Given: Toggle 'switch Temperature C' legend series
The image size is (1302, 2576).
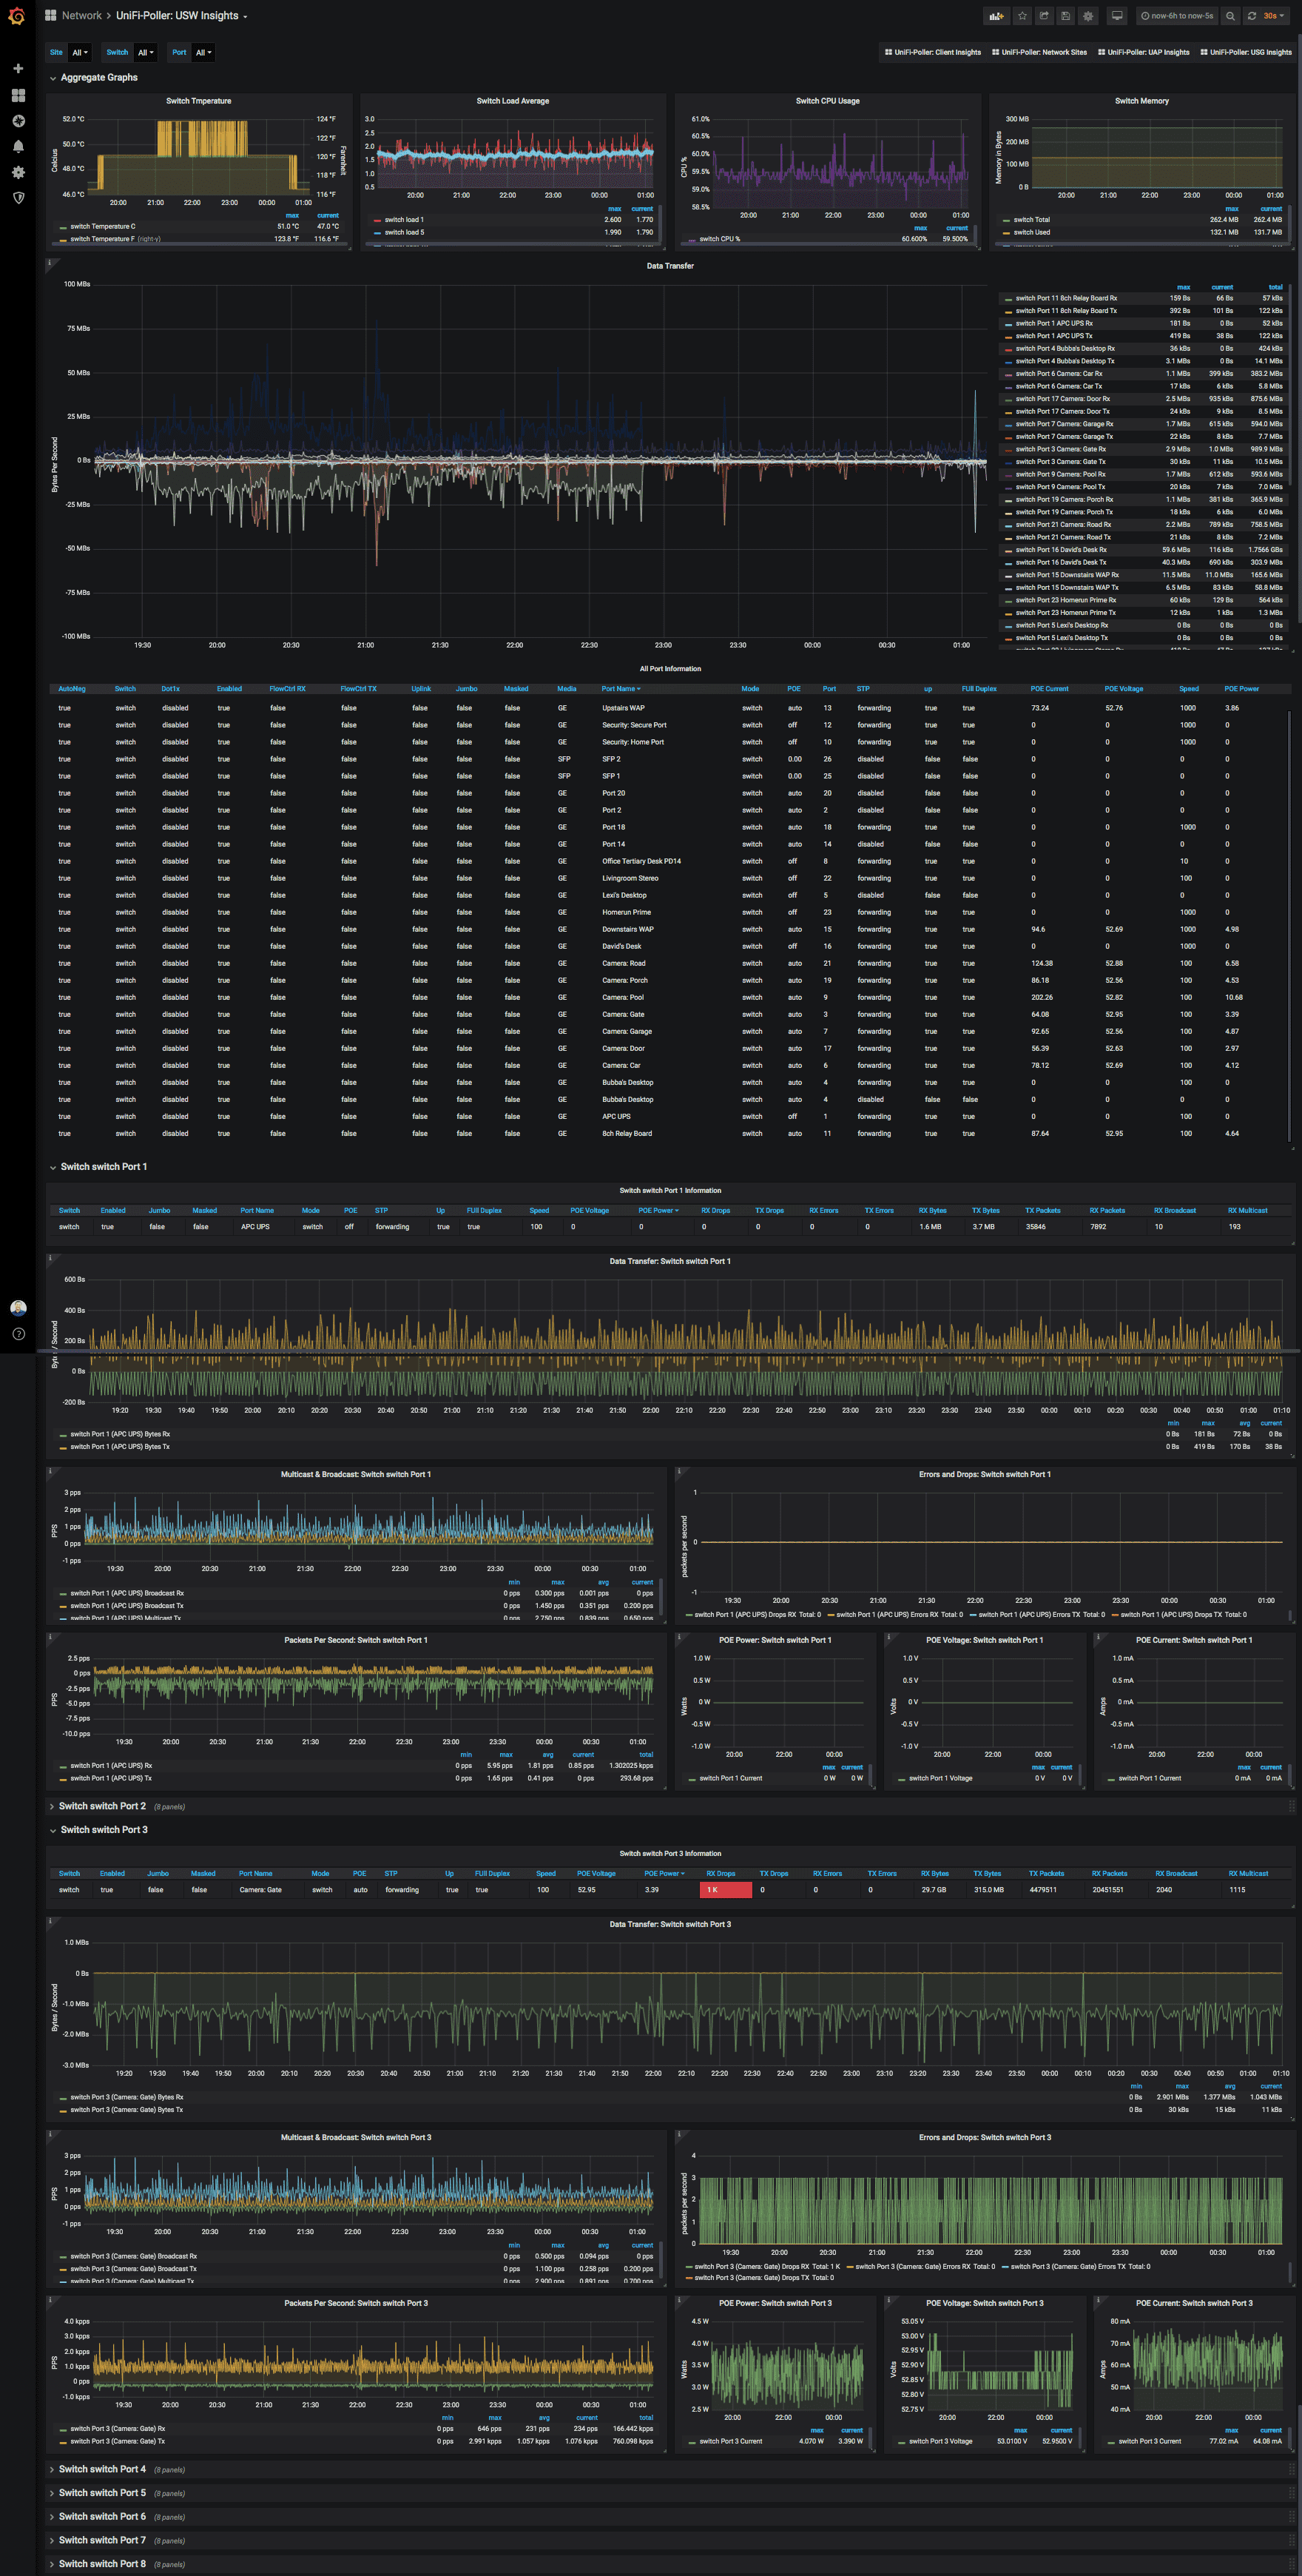Looking at the screenshot, I should coord(103,226).
